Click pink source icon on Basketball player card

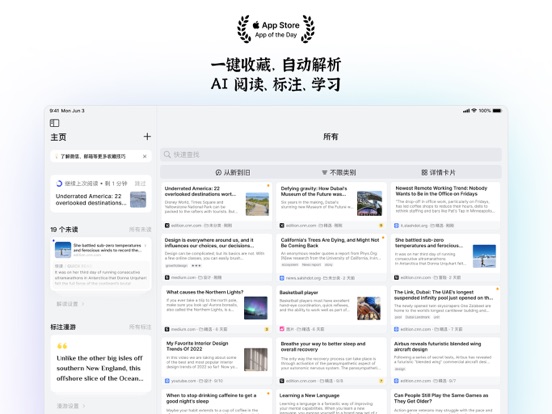coord(282,329)
